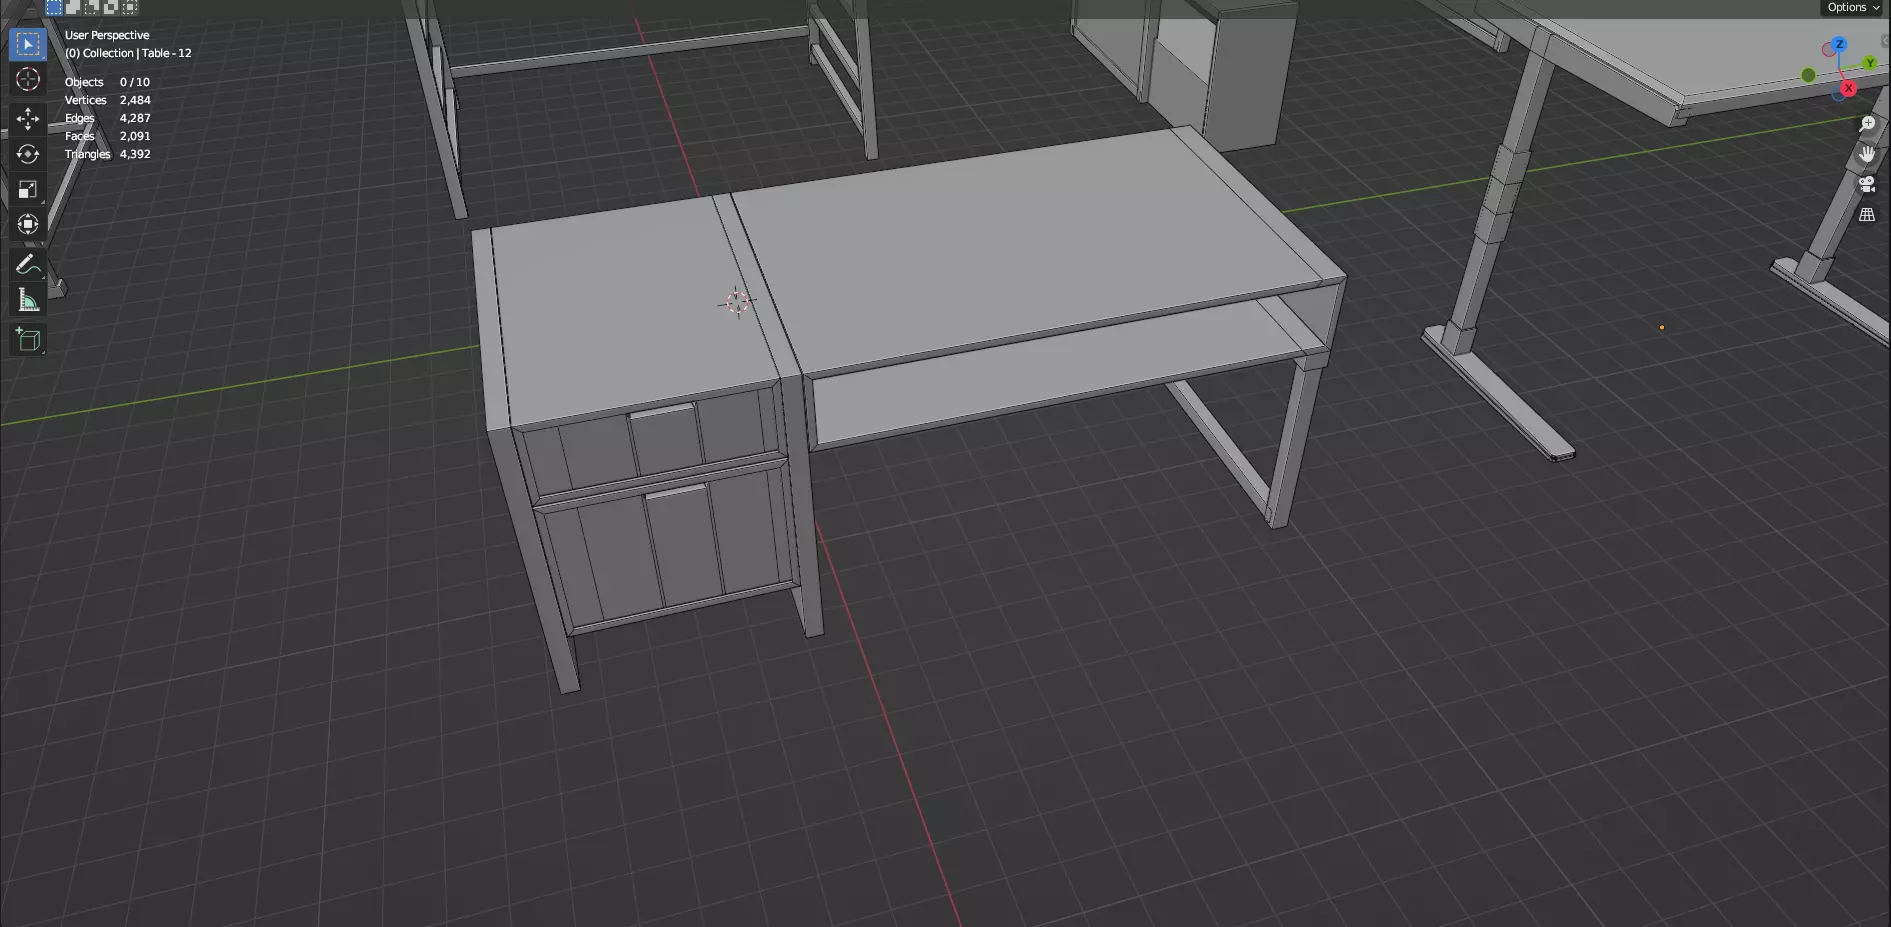Click the Edges '4,287' statistic
Screen dimensions: 1891x927
coord(135,118)
